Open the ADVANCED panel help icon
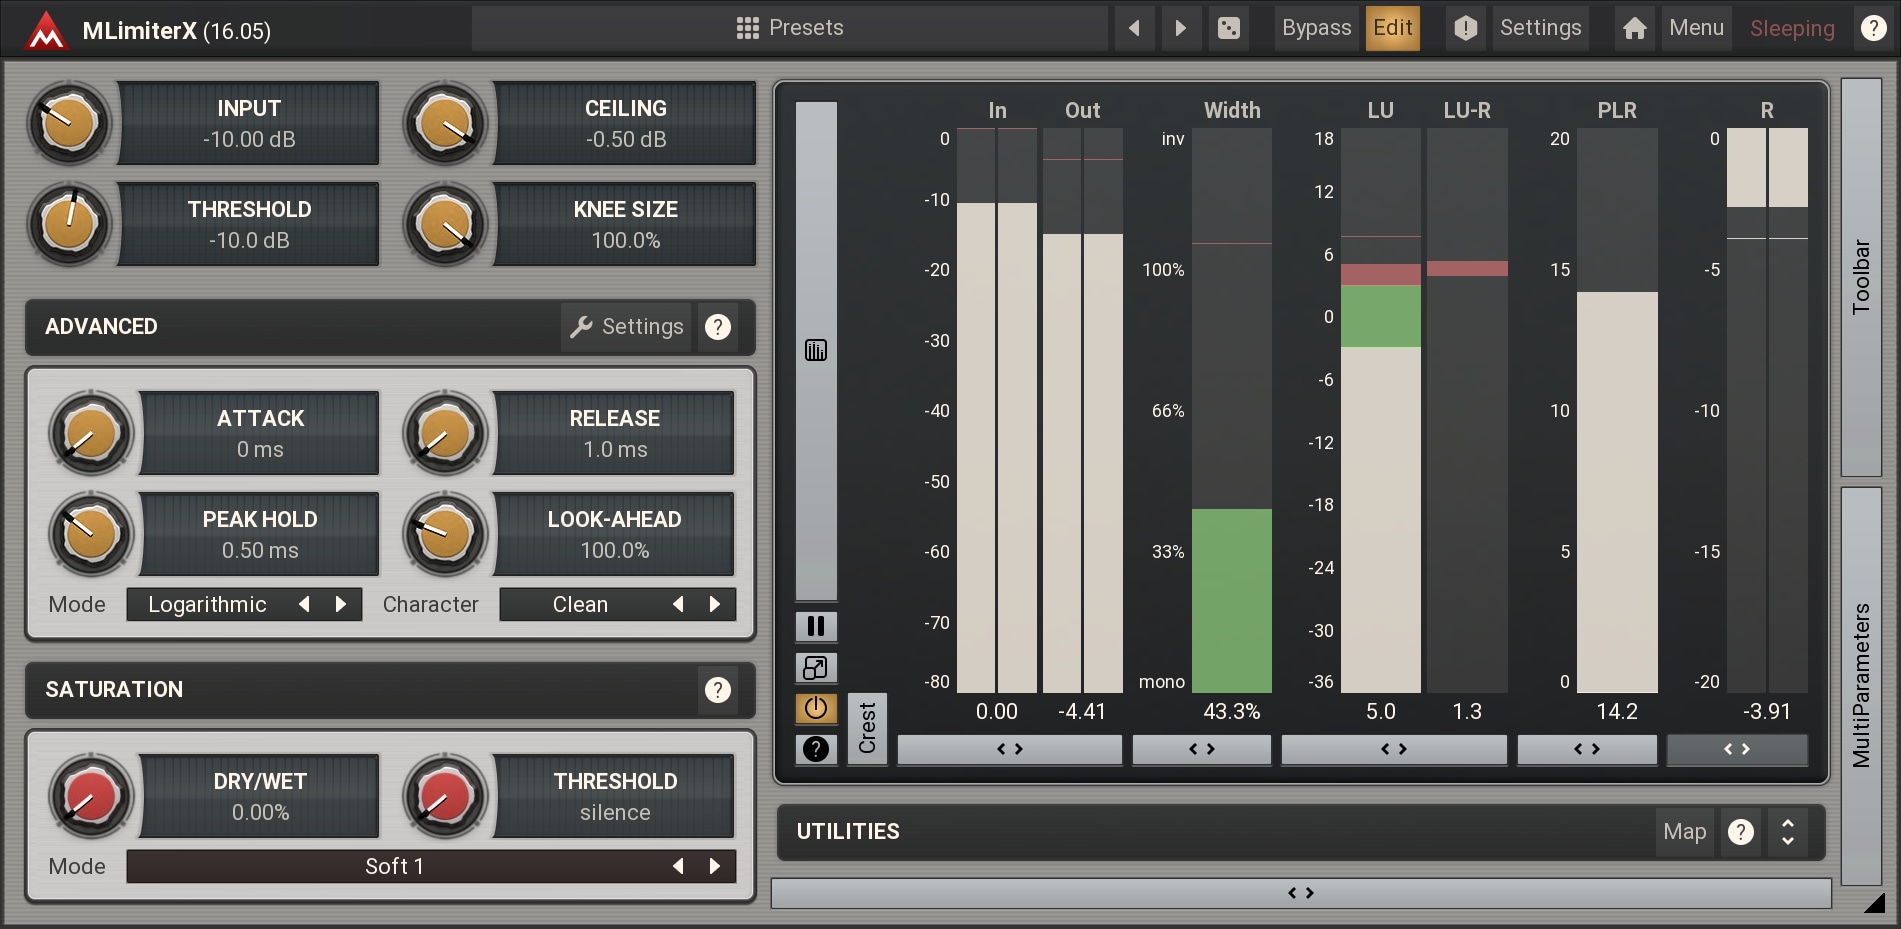The image size is (1901, 929). point(718,327)
